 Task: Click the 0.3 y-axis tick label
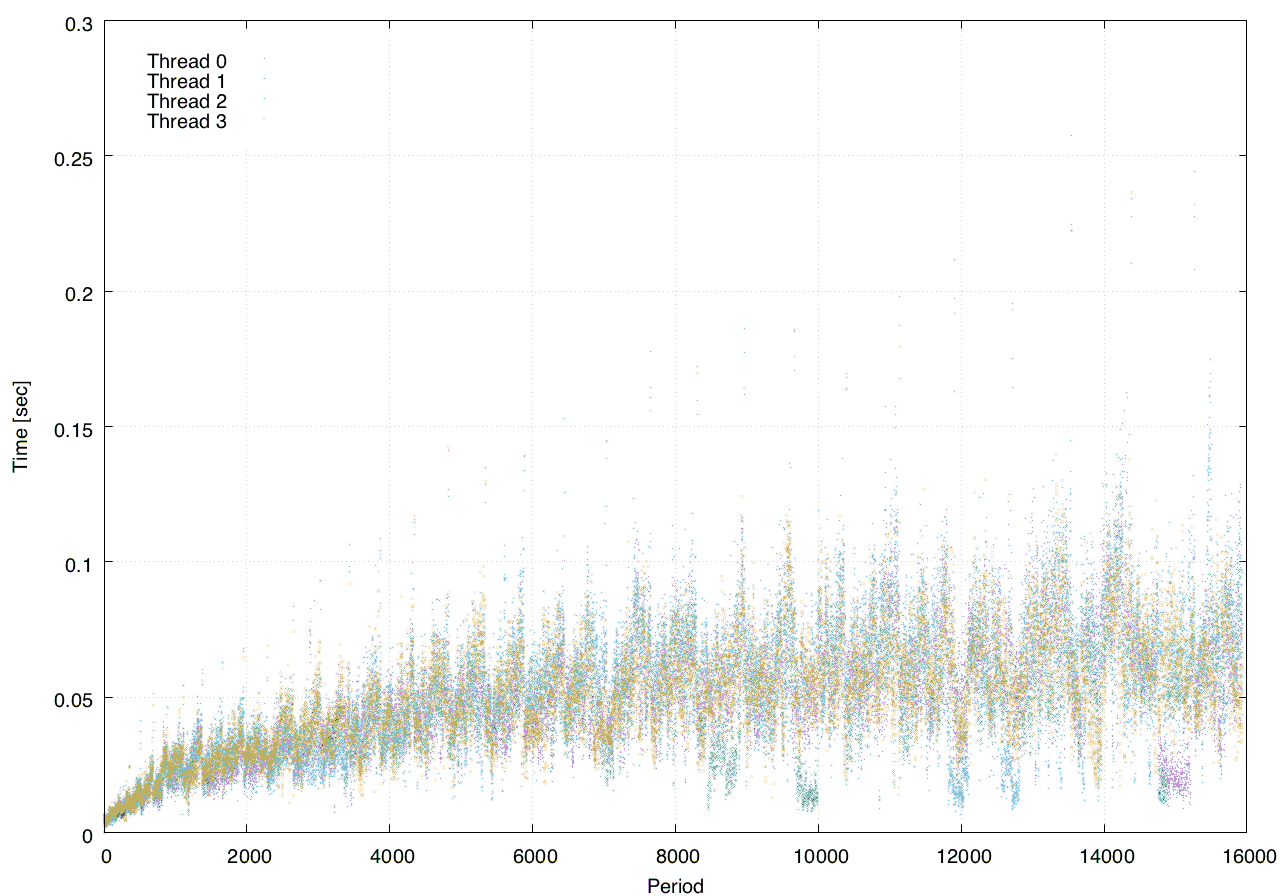pos(78,22)
